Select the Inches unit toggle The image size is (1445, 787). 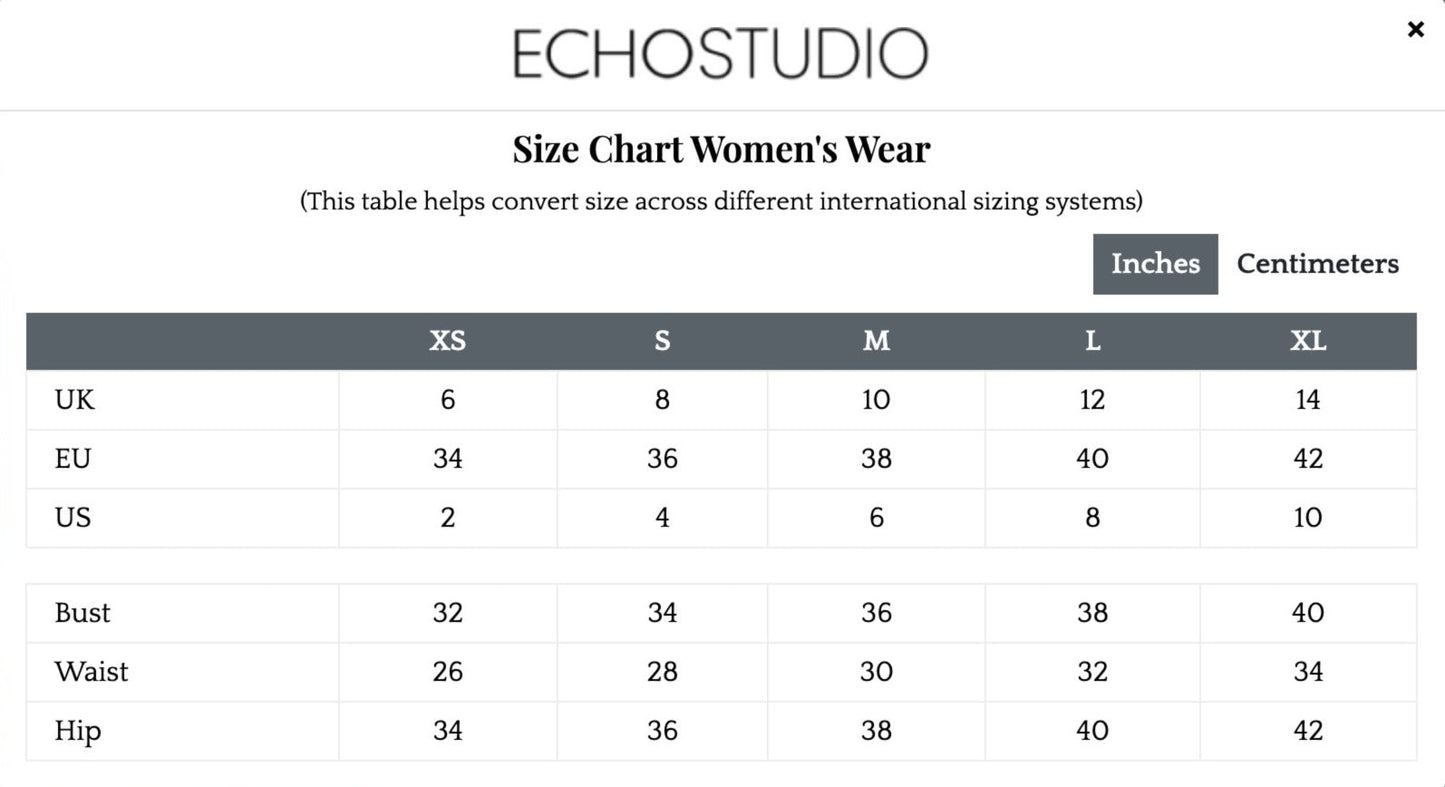tap(1155, 264)
